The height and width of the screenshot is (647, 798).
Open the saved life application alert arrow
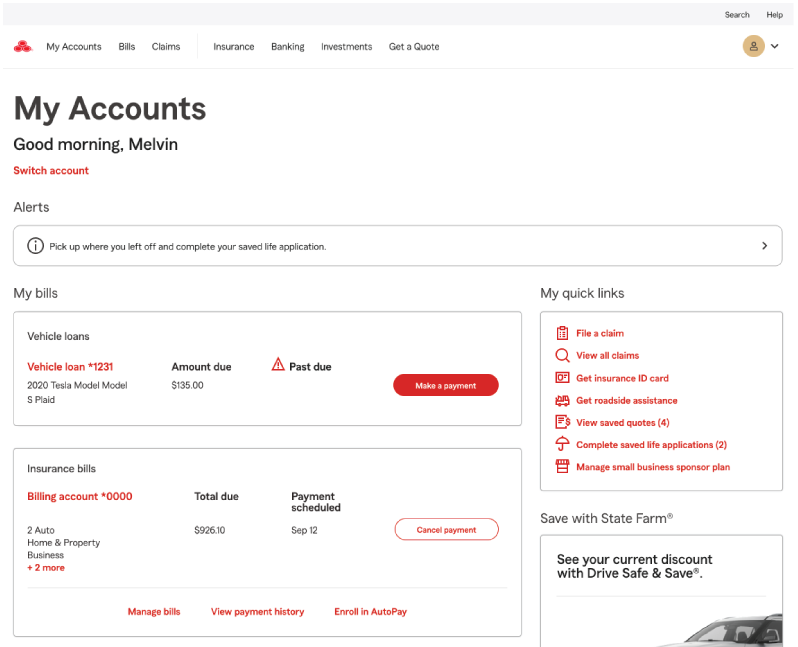point(764,246)
